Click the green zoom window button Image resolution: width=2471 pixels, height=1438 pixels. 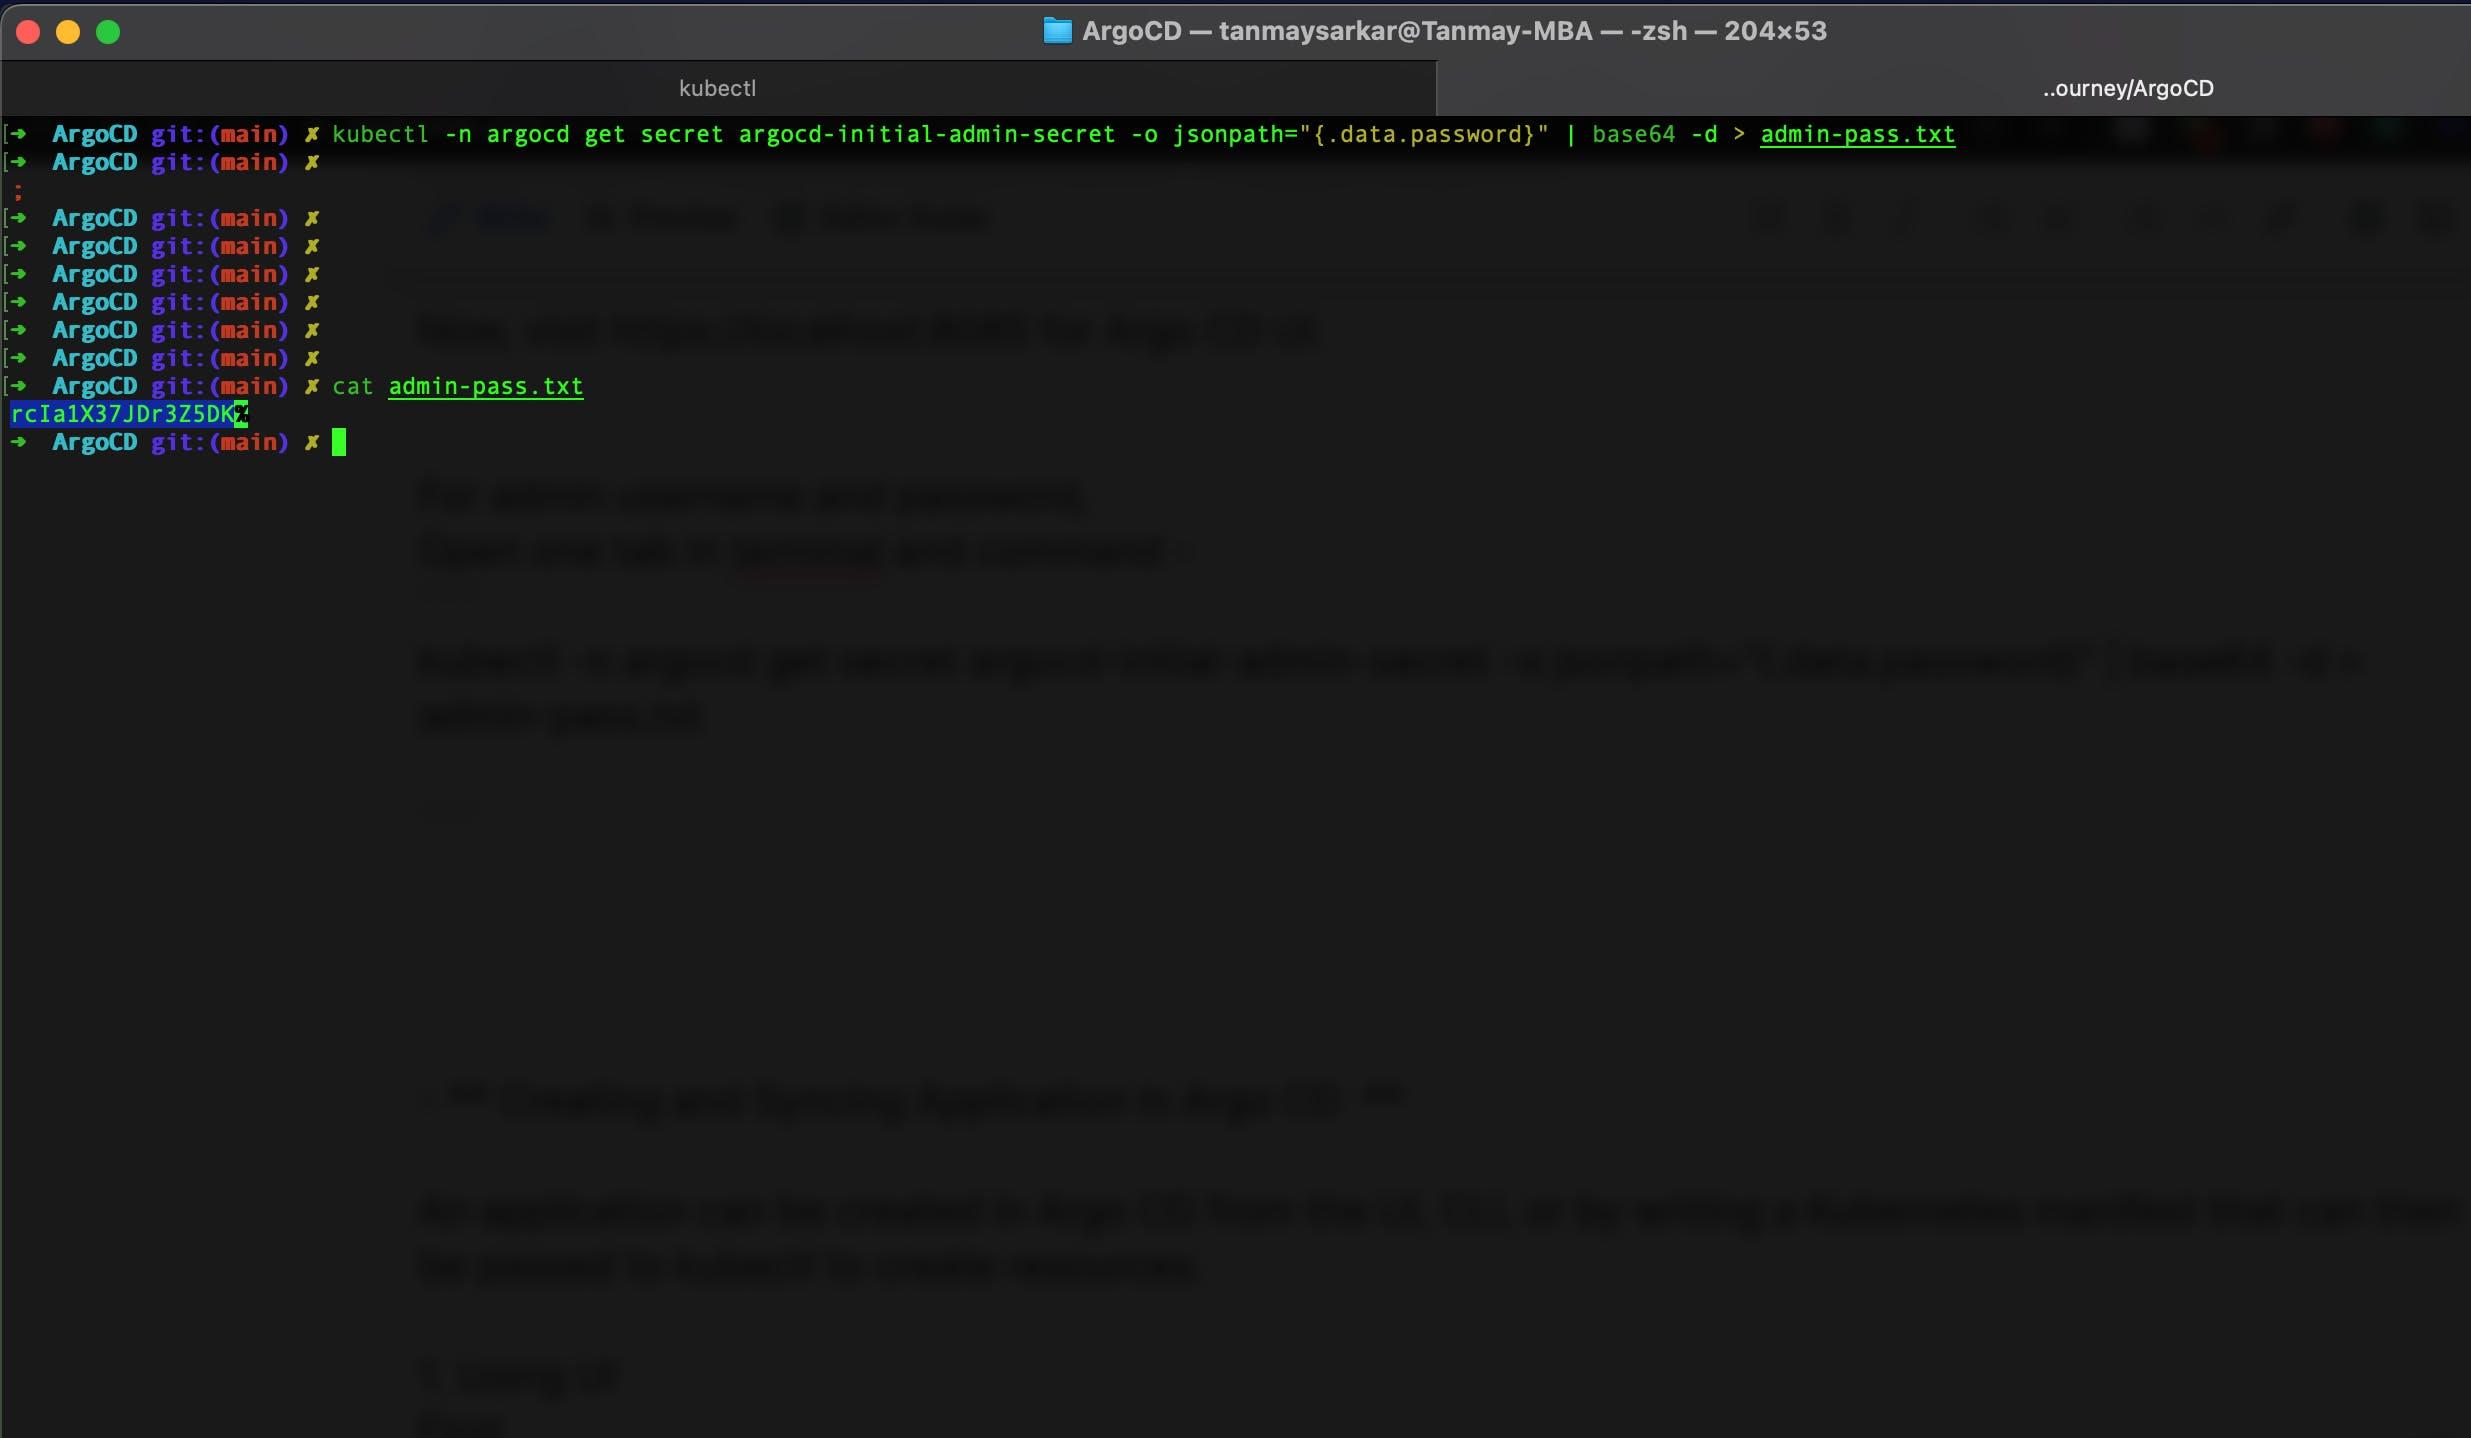[x=108, y=32]
